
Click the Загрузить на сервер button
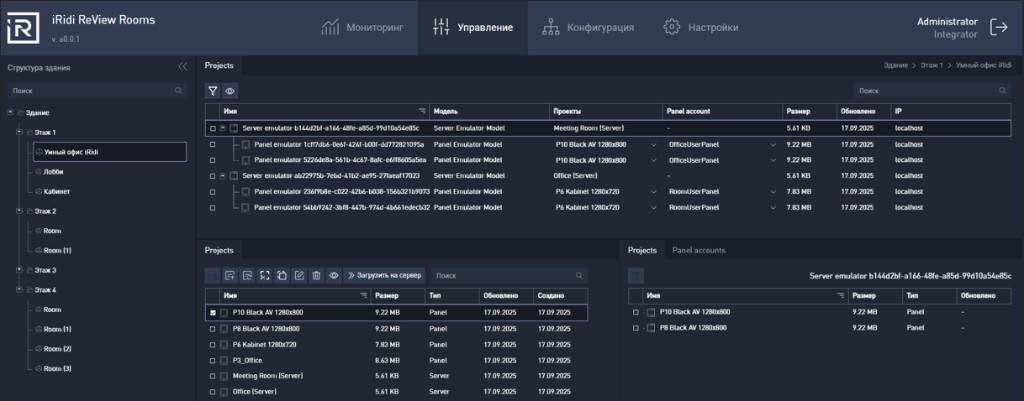click(385, 276)
